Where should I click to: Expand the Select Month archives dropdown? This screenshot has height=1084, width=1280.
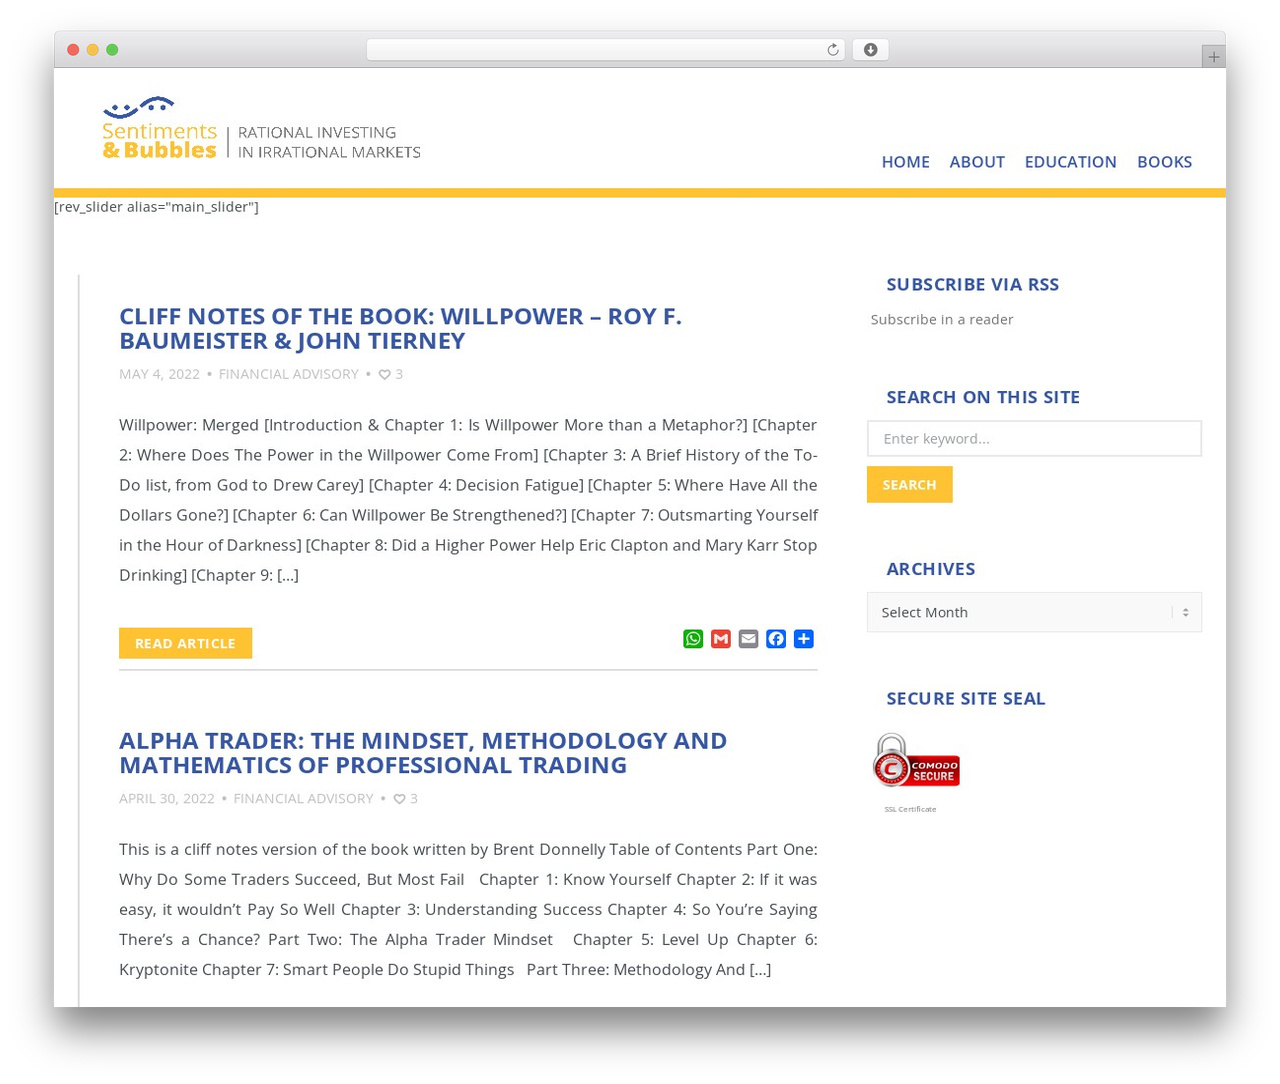click(1034, 612)
